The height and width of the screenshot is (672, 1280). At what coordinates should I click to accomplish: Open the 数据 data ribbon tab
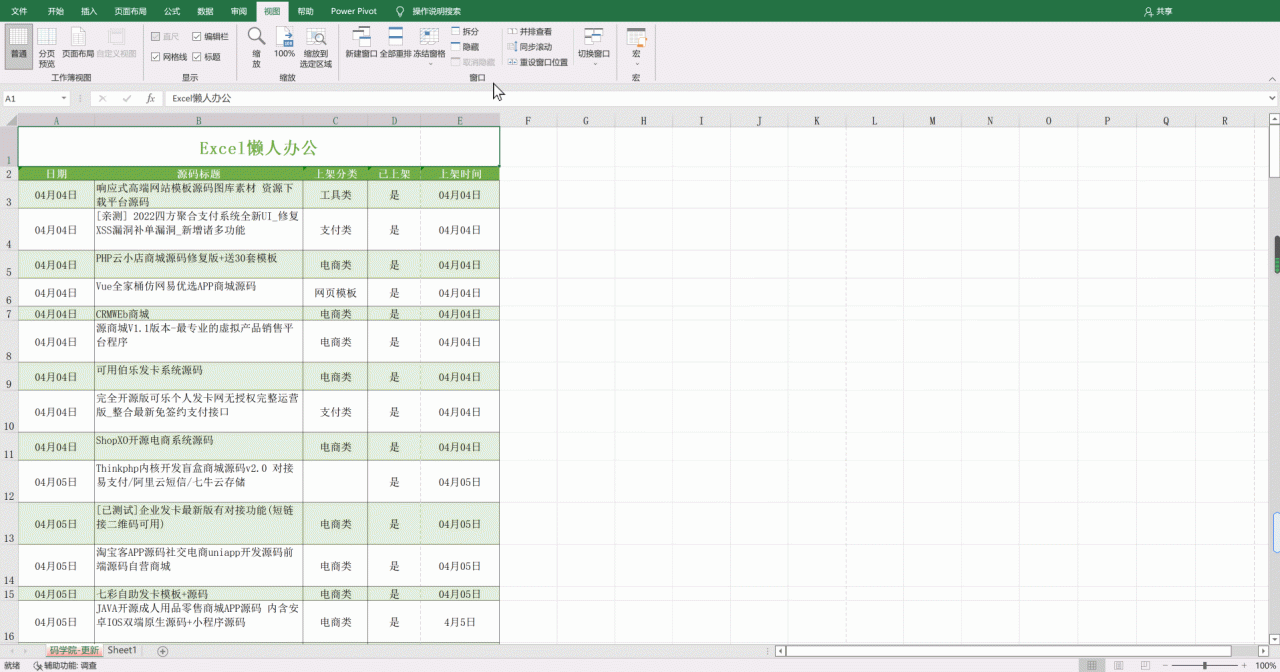[x=205, y=11]
